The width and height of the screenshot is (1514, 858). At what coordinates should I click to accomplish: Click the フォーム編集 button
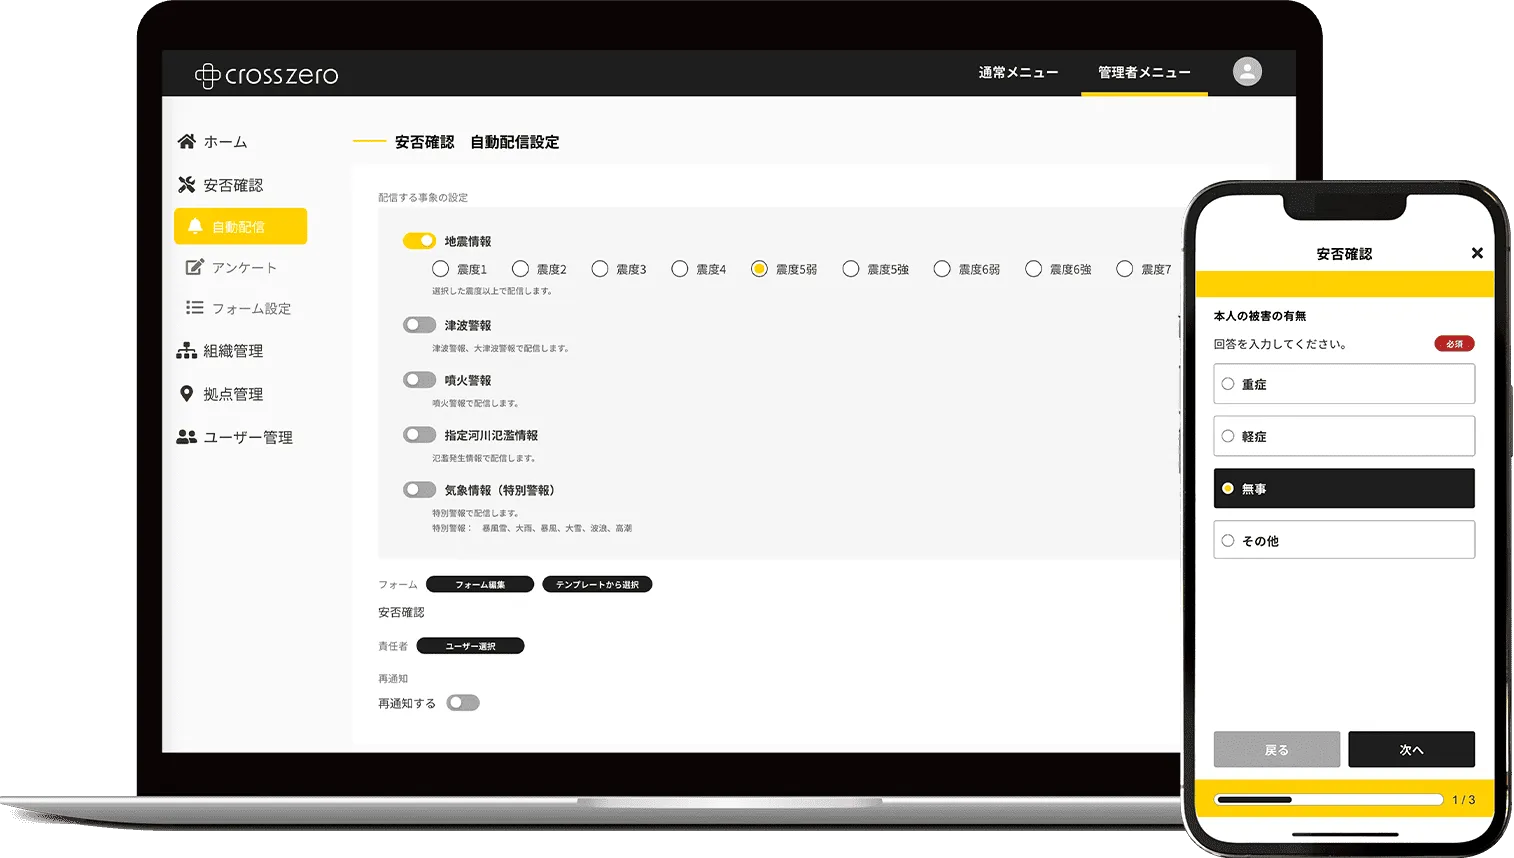[479, 584]
